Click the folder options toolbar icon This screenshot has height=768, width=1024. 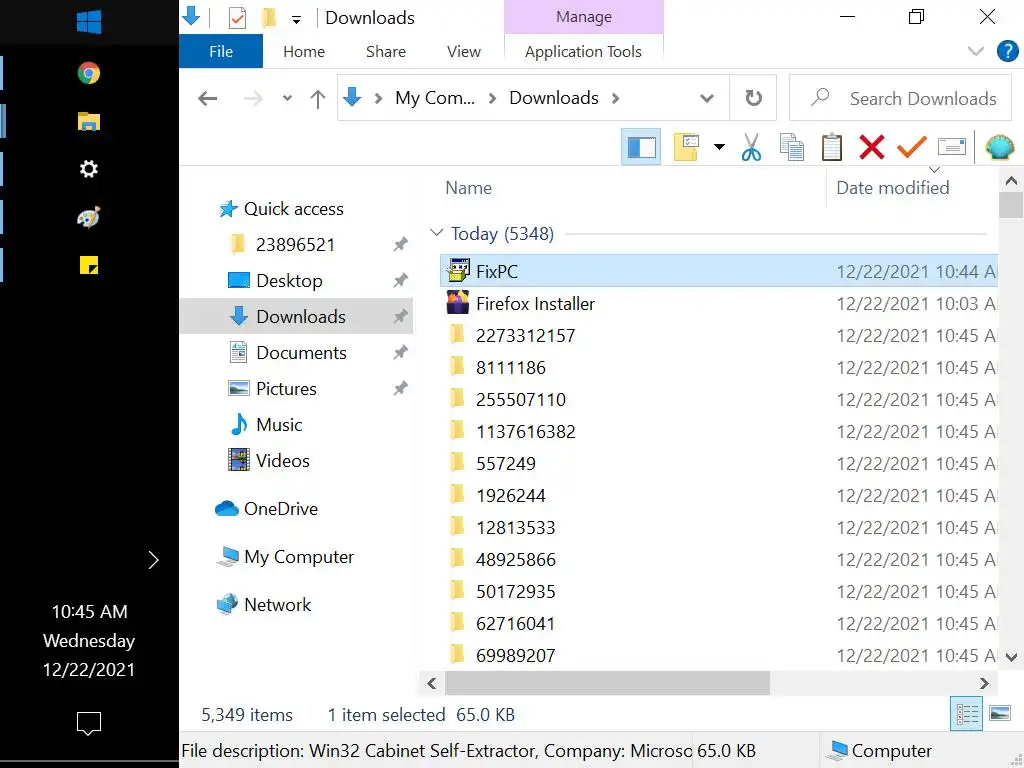[686, 147]
